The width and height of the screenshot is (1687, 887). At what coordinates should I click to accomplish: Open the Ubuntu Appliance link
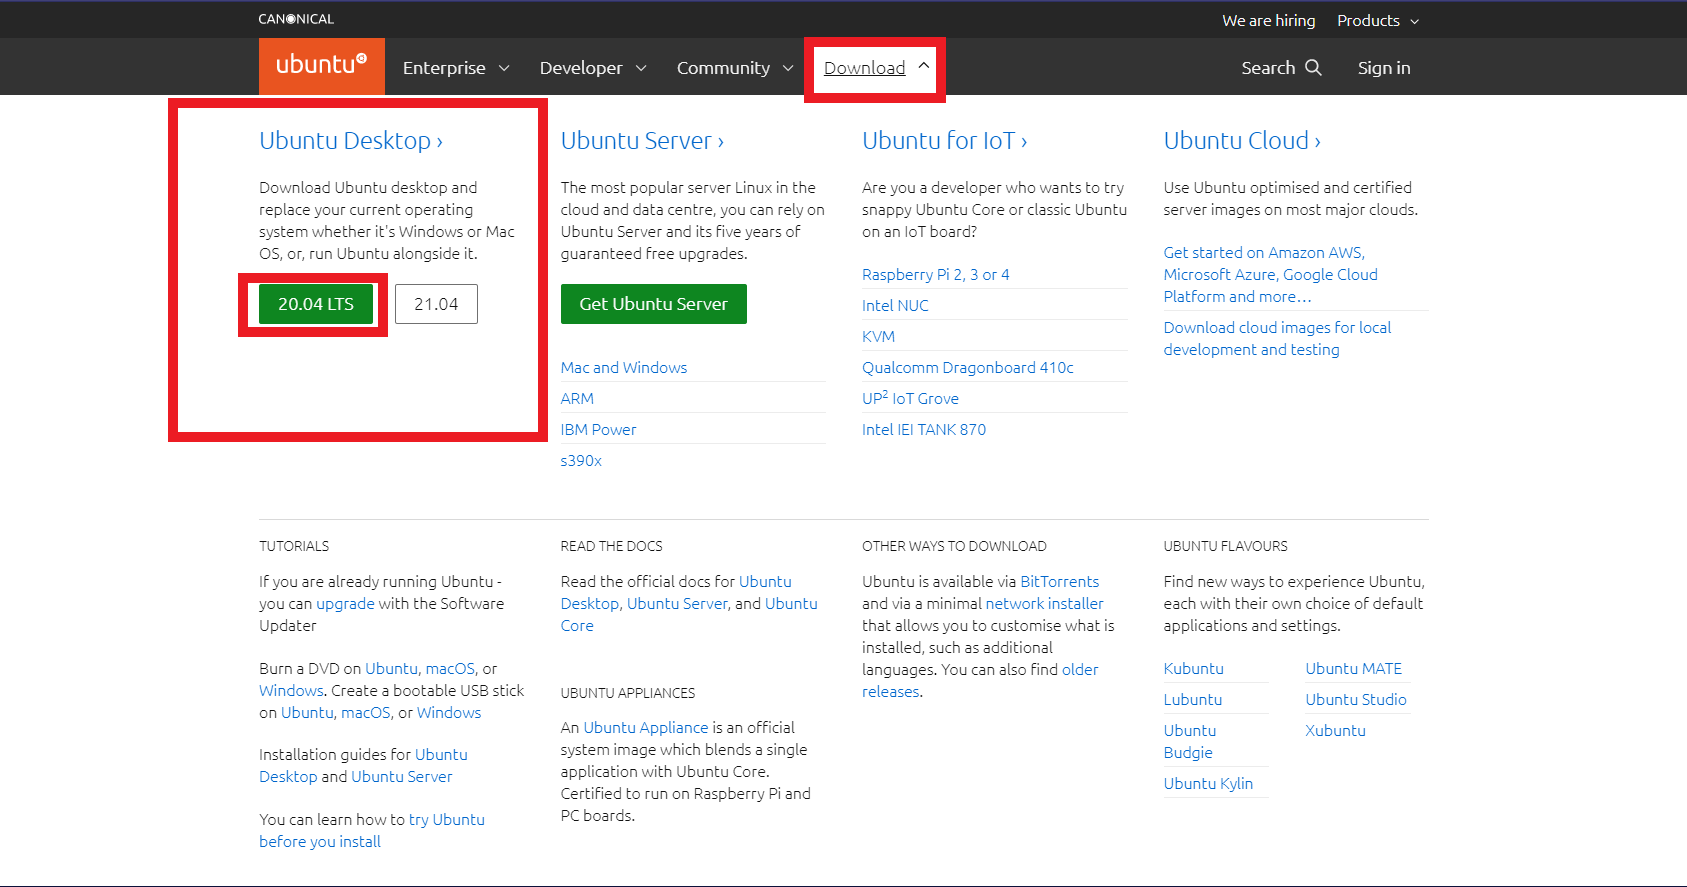(x=646, y=728)
